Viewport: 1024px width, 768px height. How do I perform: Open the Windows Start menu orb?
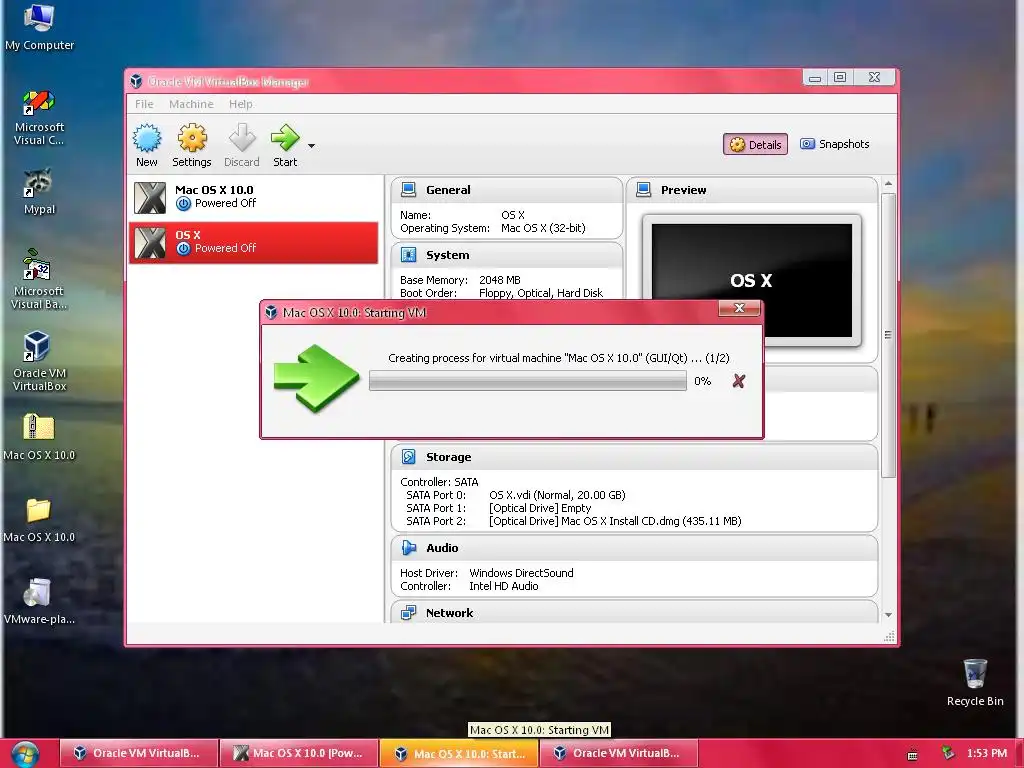pos(25,754)
